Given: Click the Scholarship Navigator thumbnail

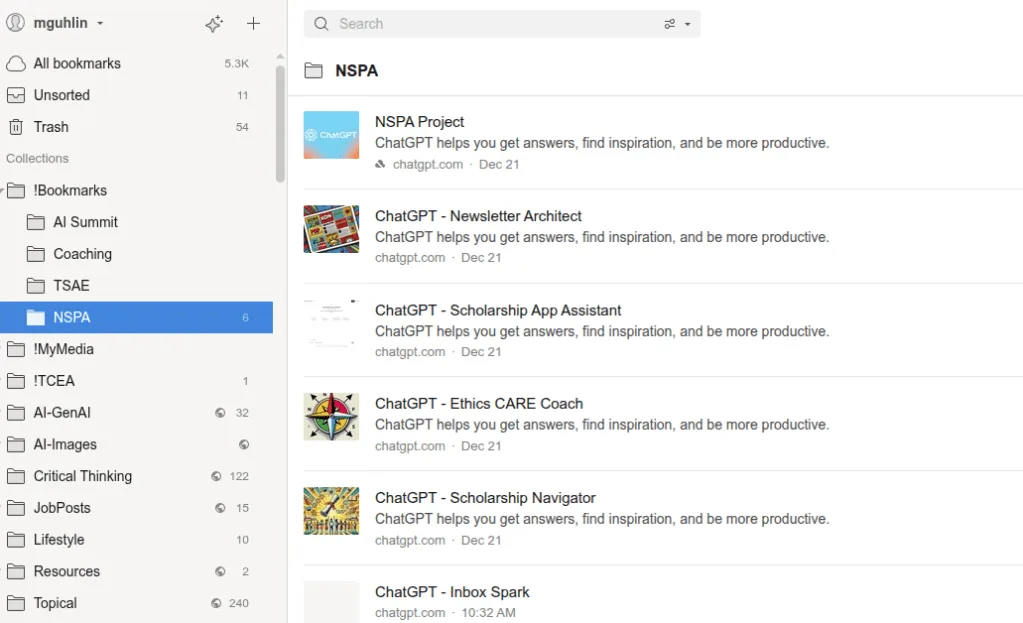Looking at the screenshot, I should click(331, 511).
